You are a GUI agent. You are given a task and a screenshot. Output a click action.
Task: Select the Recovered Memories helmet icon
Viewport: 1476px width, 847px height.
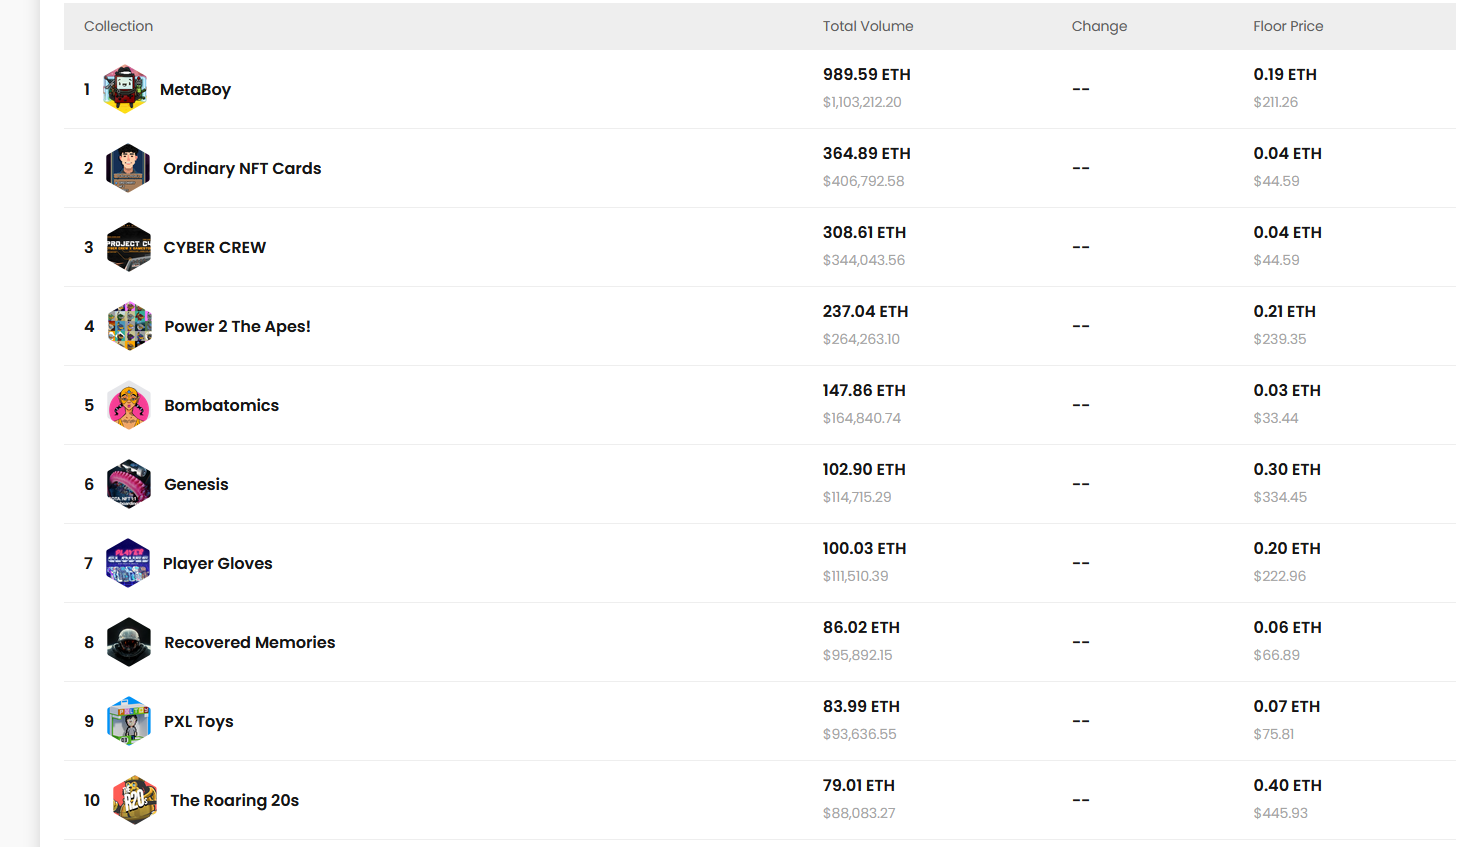(129, 642)
